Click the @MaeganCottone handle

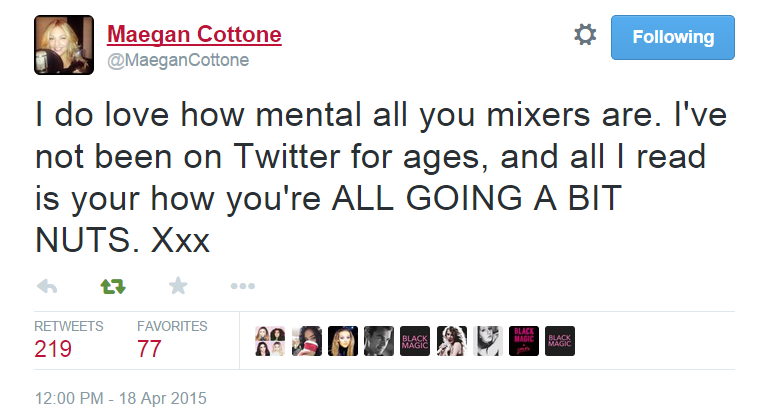coord(177,61)
